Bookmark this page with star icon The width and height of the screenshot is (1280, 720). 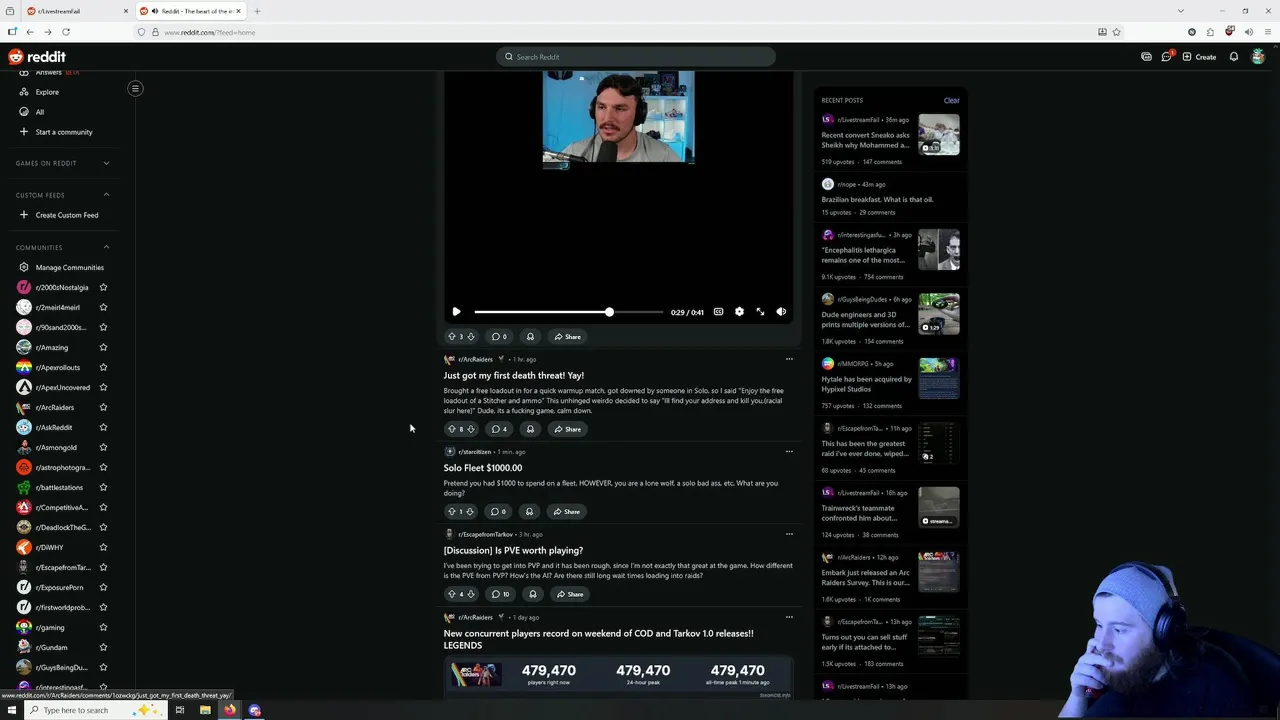coord(1117,32)
